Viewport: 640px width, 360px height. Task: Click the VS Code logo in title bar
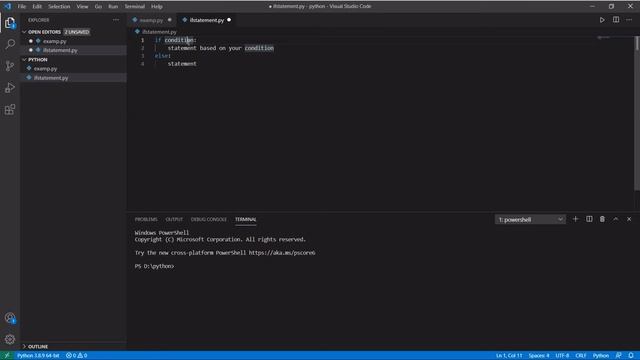[x=8, y=6]
